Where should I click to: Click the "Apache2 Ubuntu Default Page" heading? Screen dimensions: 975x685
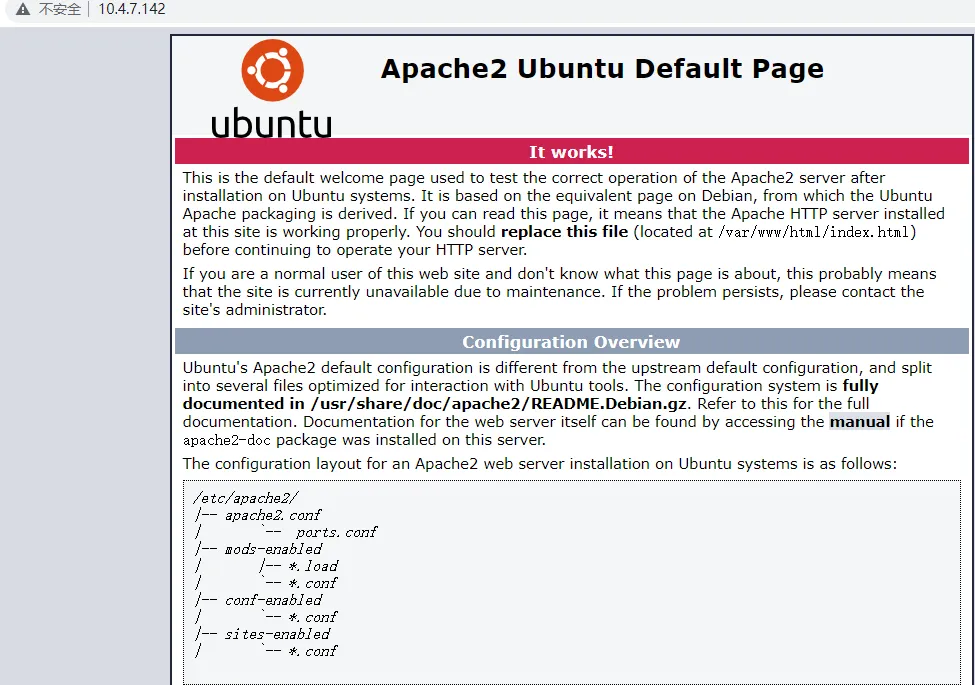tap(602, 69)
